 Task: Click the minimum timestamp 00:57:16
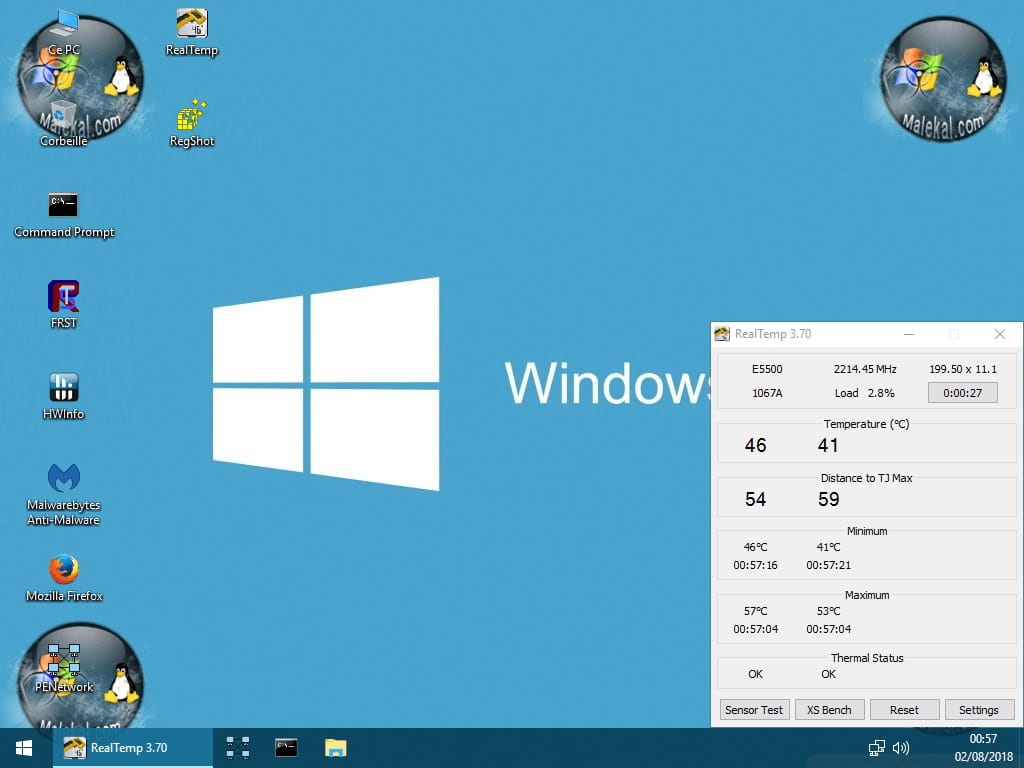[x=756, y=566]
